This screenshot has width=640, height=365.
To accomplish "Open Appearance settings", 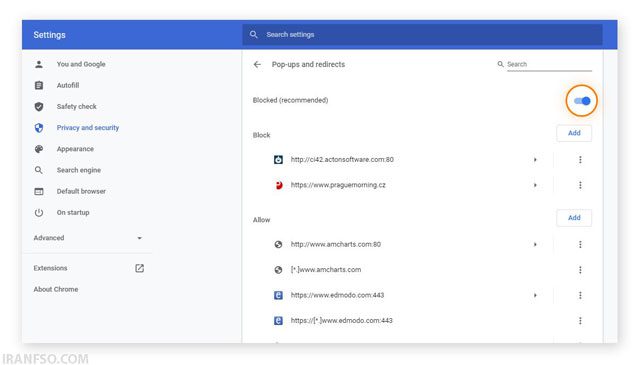I will click(x=75, y=149).
